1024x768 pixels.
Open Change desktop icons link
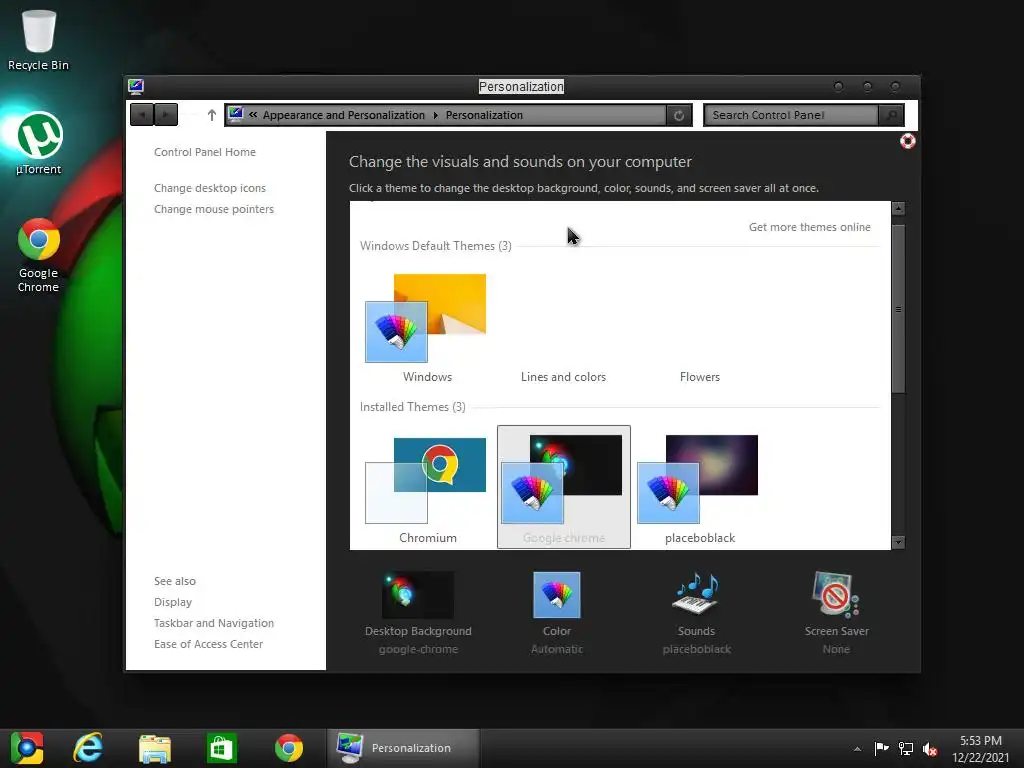[210, 188]
